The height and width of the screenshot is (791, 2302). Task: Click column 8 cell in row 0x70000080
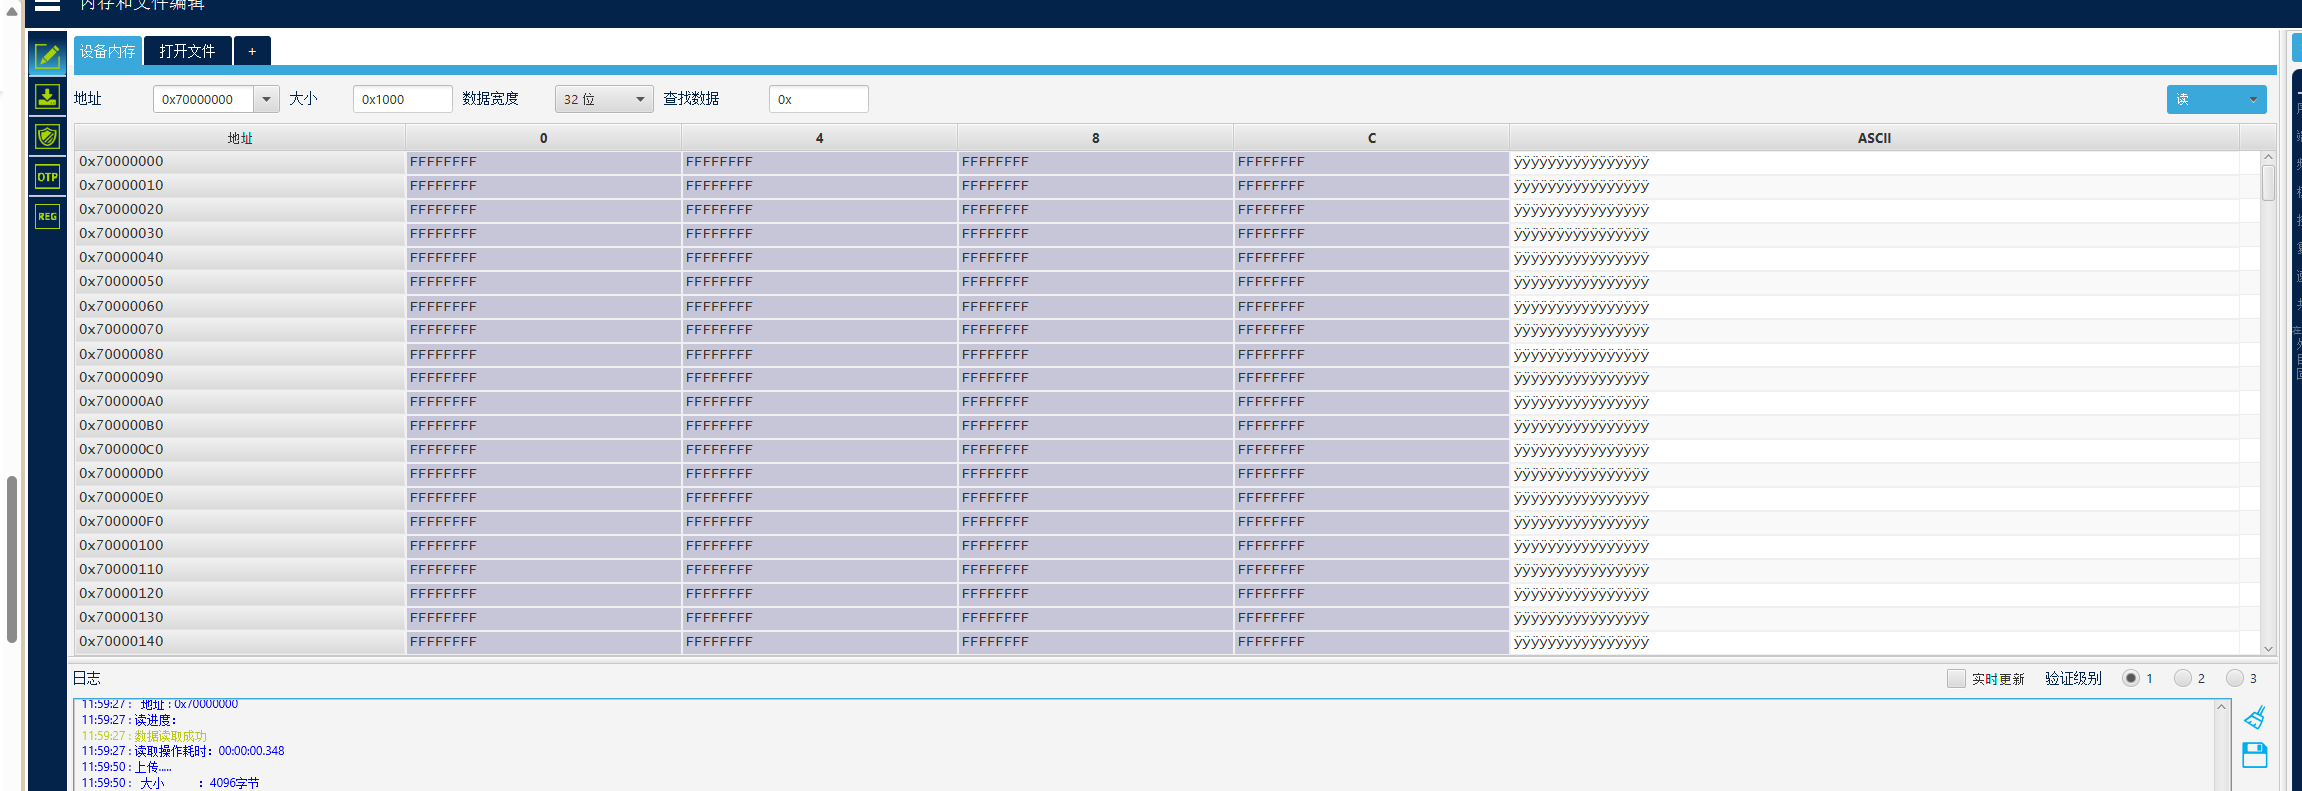(1095, 354)
